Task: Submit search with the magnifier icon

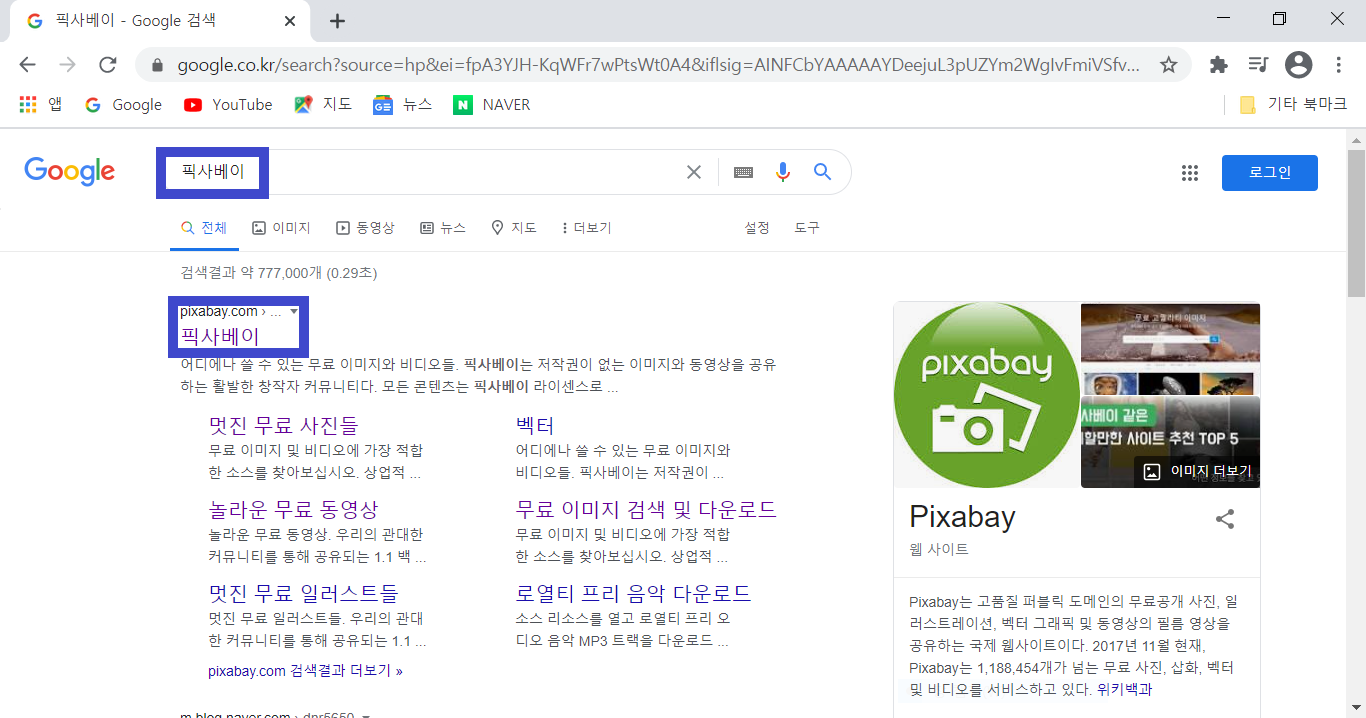Action: 822,172
